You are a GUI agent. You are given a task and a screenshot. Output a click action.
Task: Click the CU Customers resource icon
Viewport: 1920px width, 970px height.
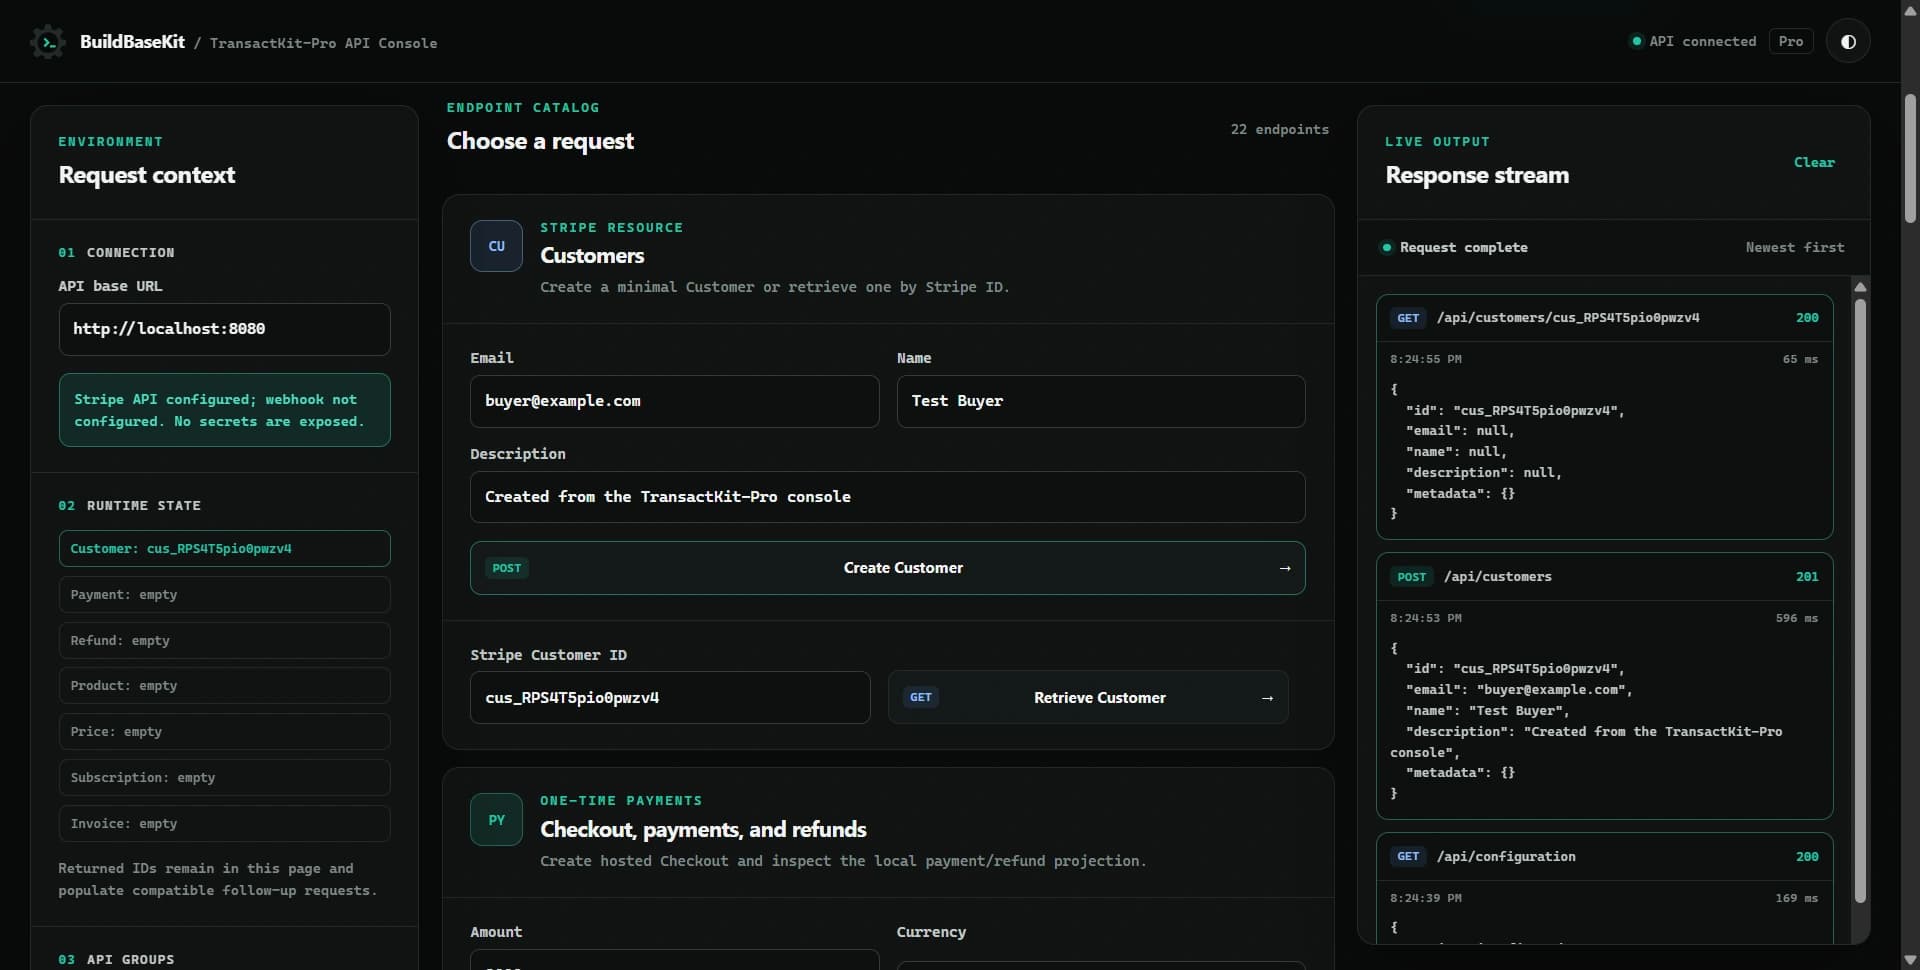496,246
